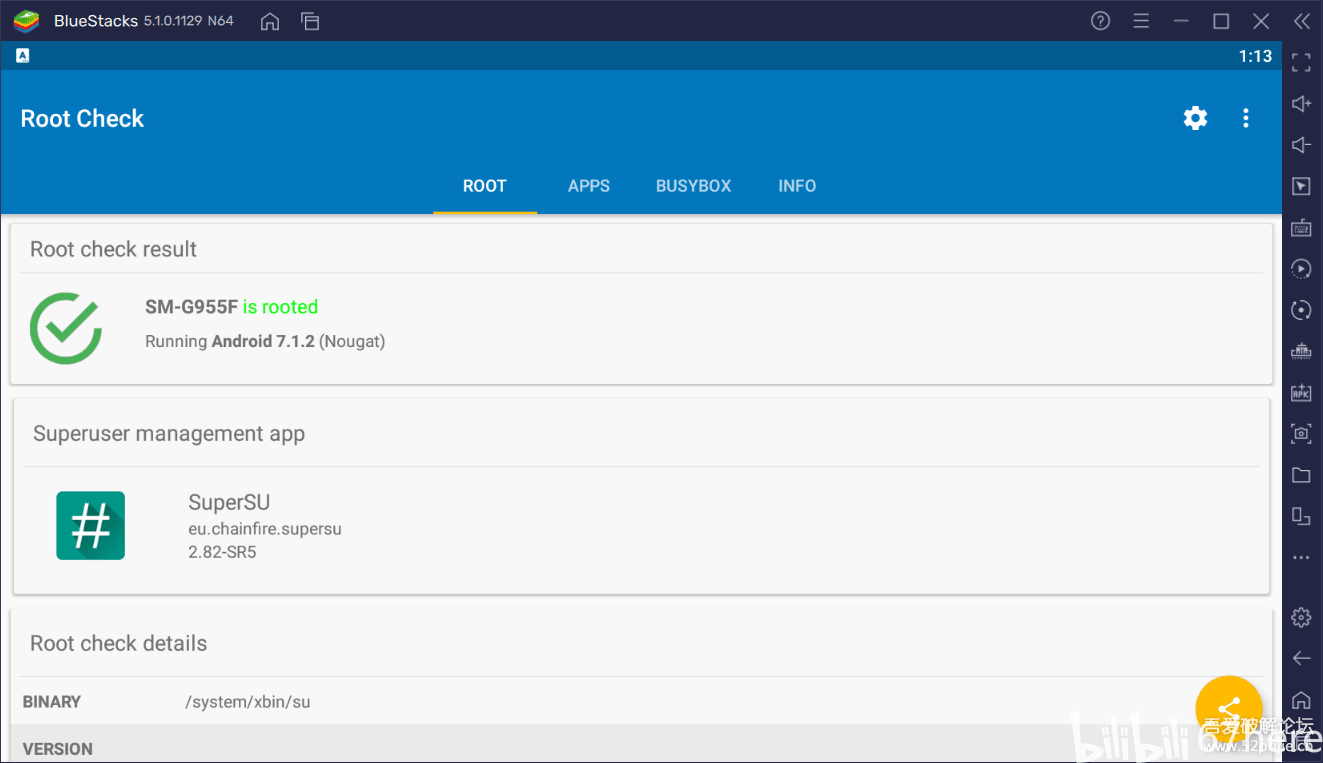The height and width of the screenshot is (763, 1323).
Task: Switch to the APPS tab
Action: click(x=589, y=186)
